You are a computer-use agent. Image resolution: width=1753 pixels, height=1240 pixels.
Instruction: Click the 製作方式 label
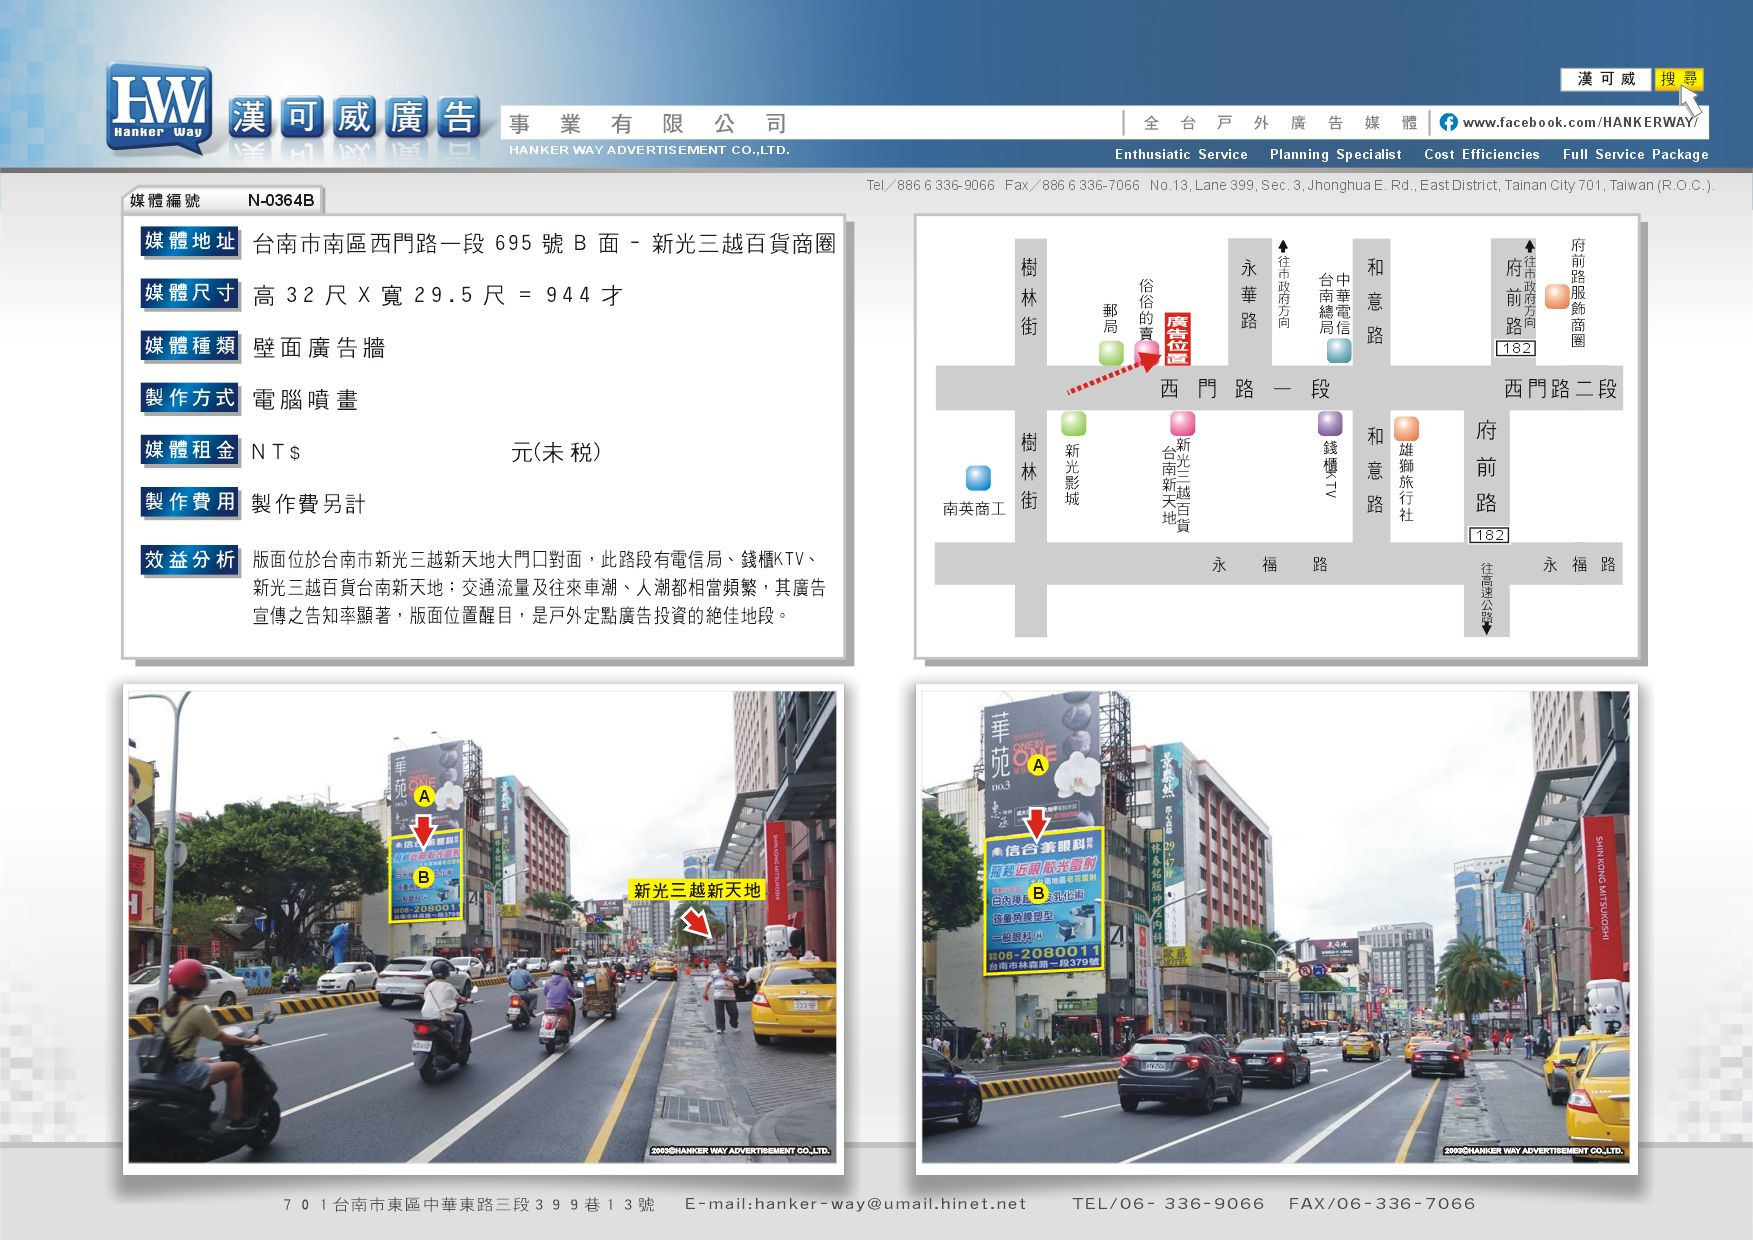point(190,398)
